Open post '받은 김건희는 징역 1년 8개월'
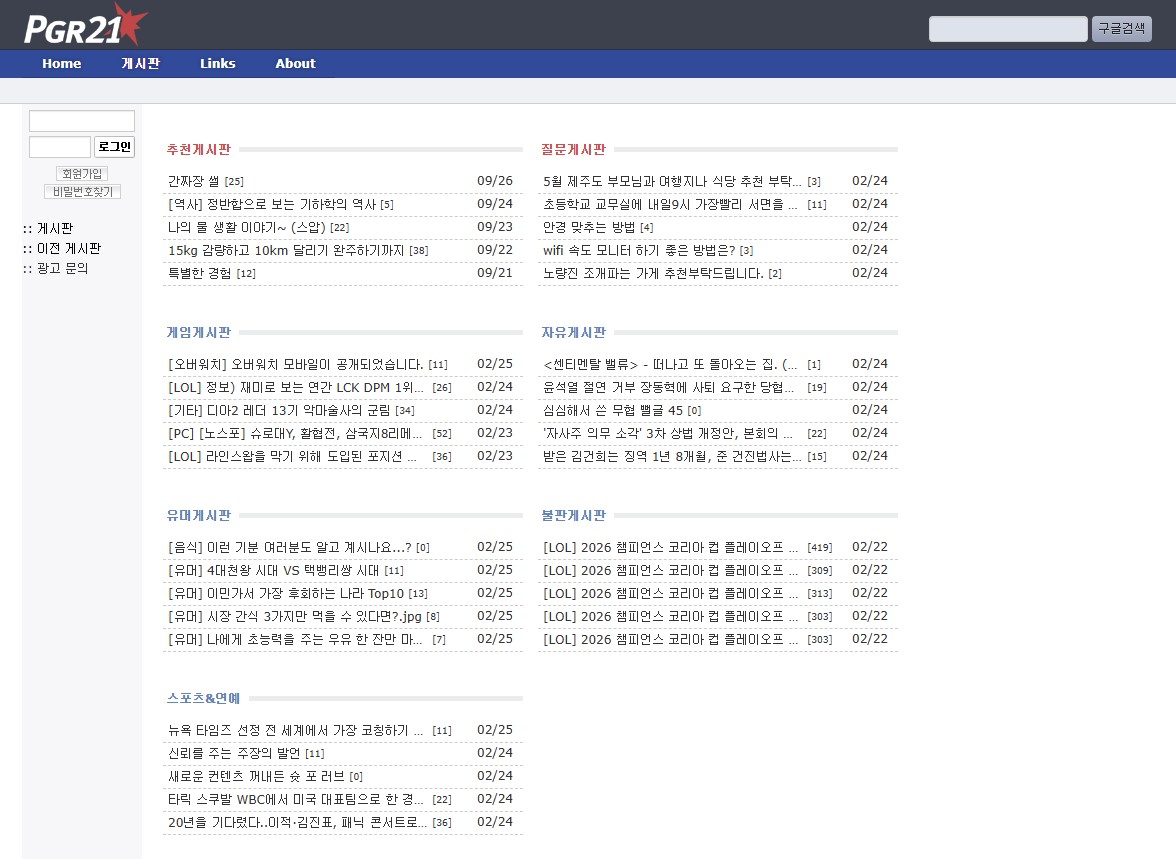The image size is (1176, 859). [x=672, y=456]
